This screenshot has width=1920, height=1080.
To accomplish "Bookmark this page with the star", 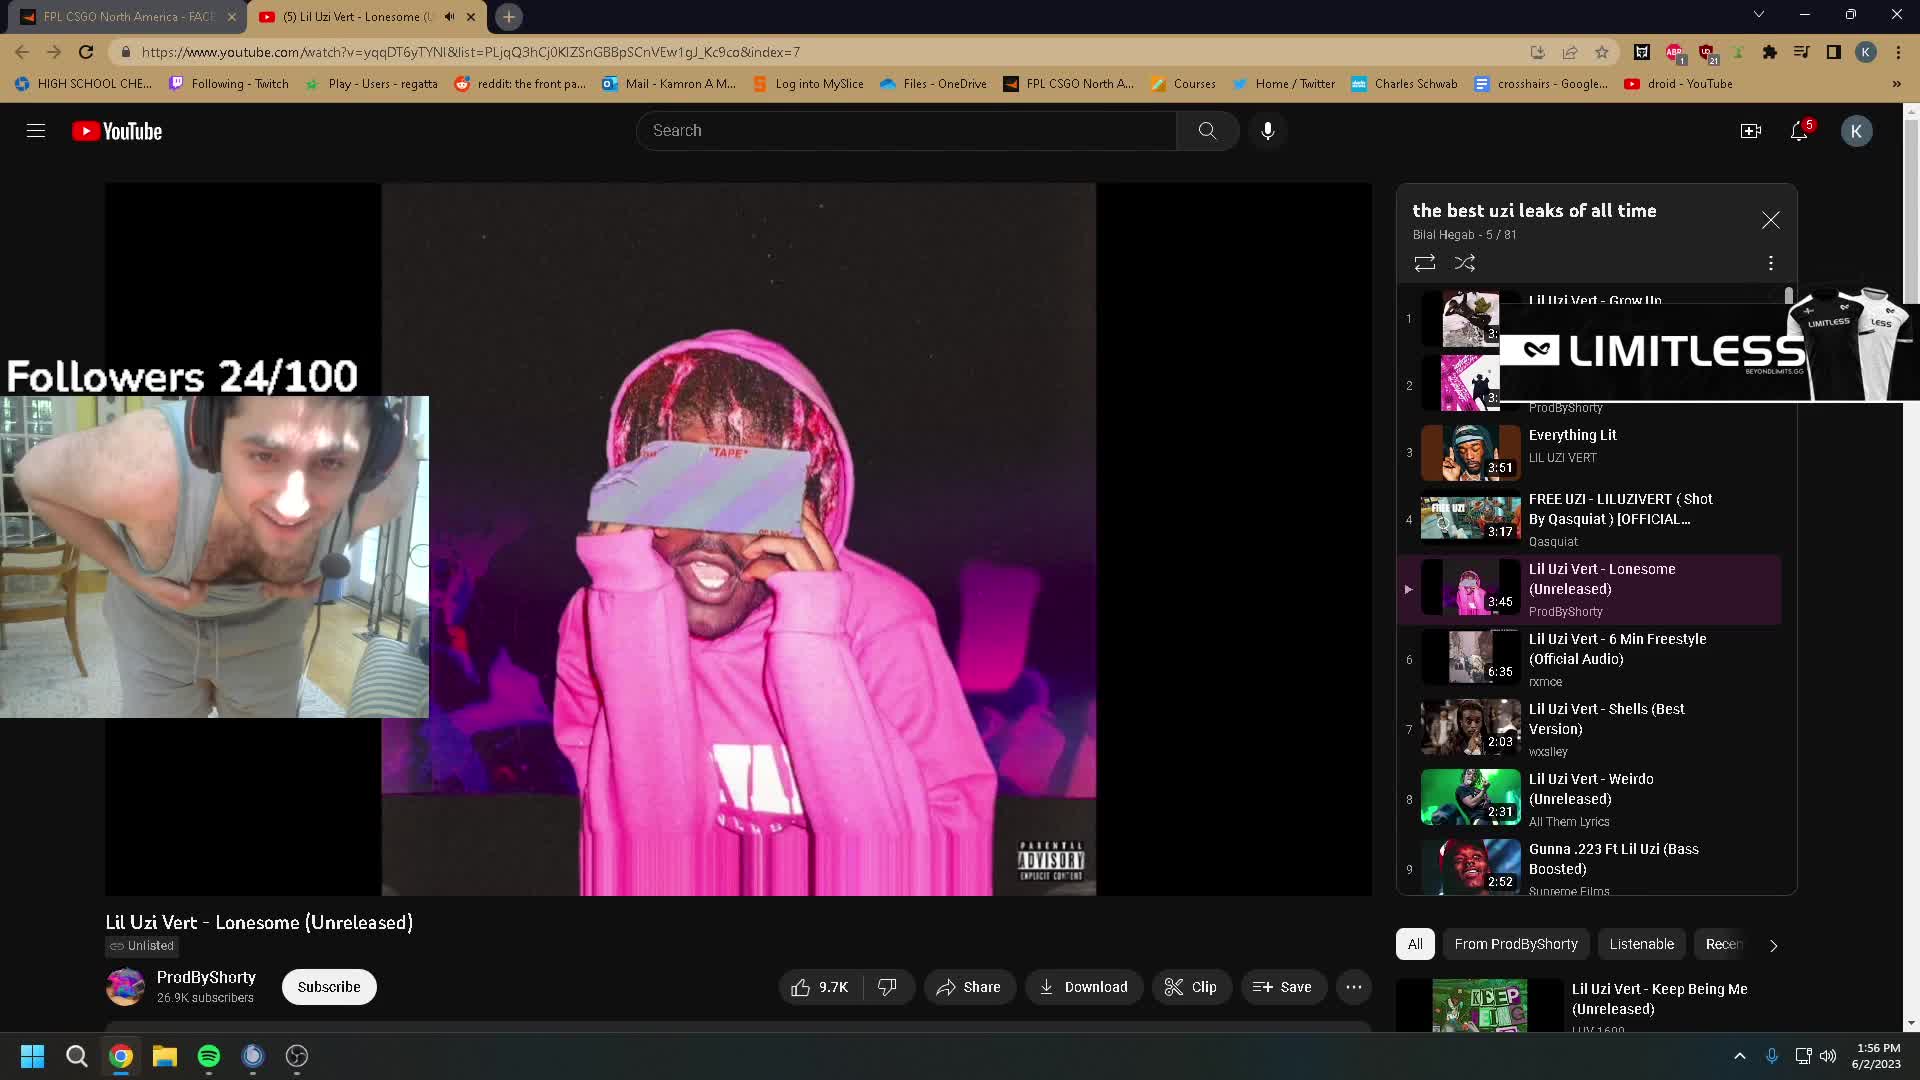I will coord(1602,52).
